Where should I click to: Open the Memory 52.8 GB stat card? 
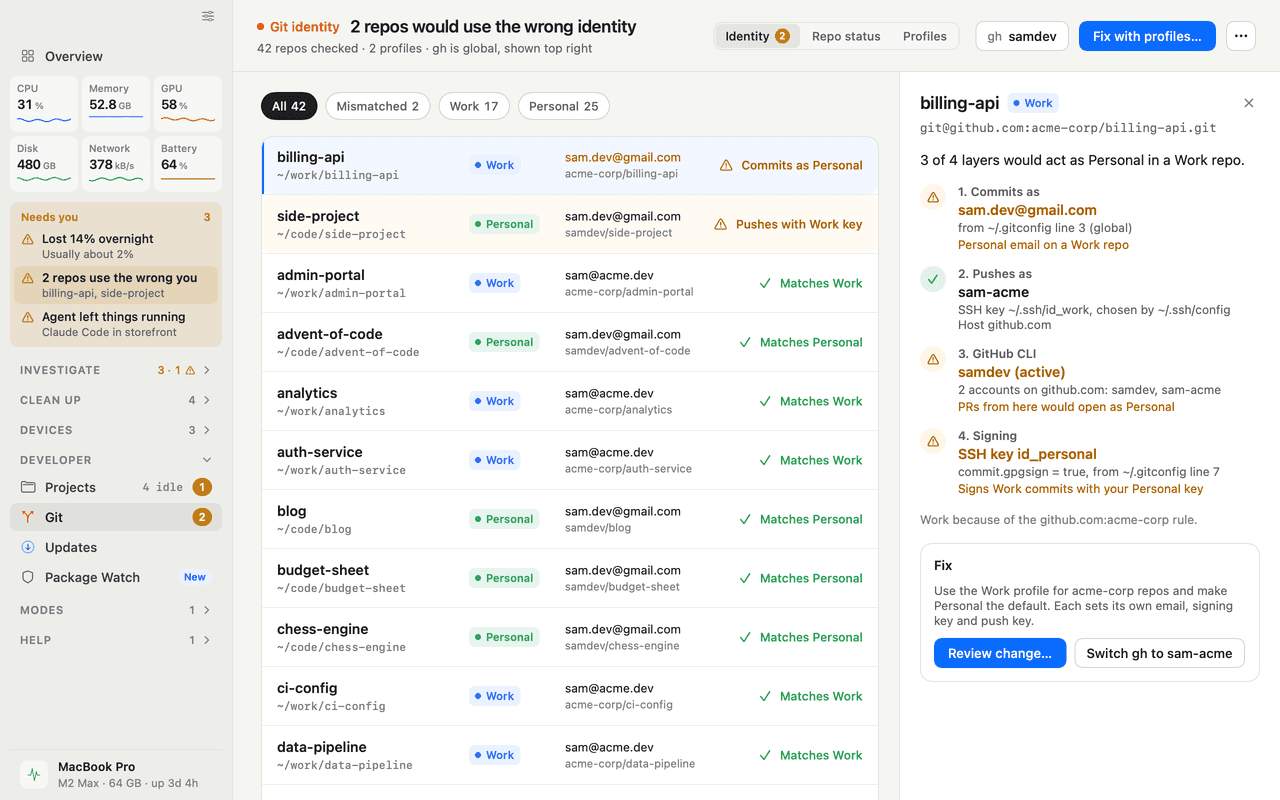[x=116, y=103]
